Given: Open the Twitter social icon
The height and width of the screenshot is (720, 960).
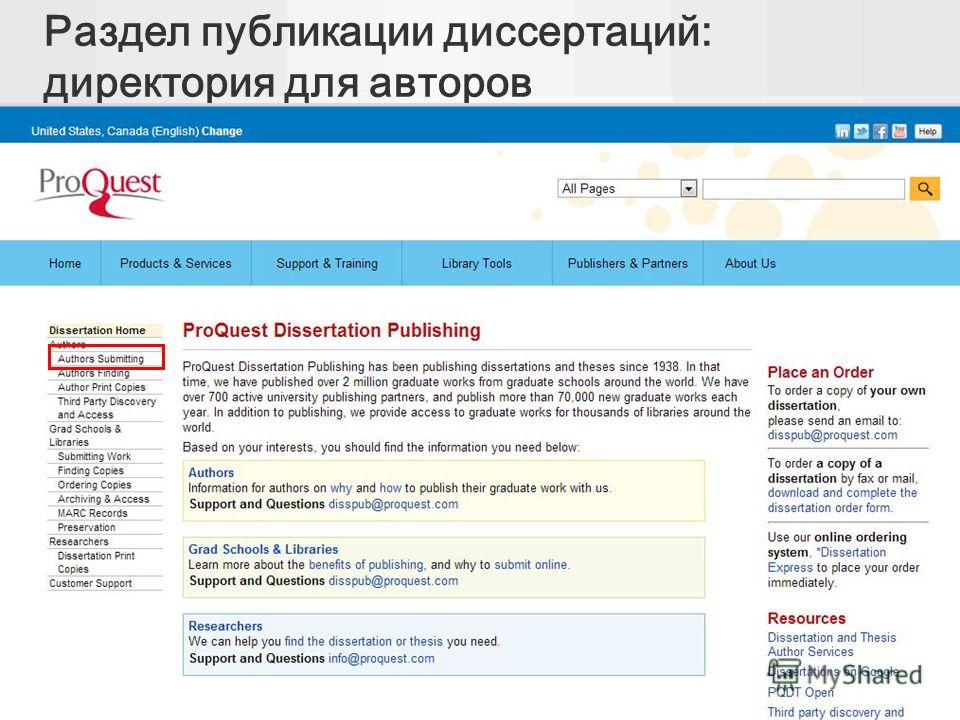Looking at the screenshot, I should click(x=861, y=131).
